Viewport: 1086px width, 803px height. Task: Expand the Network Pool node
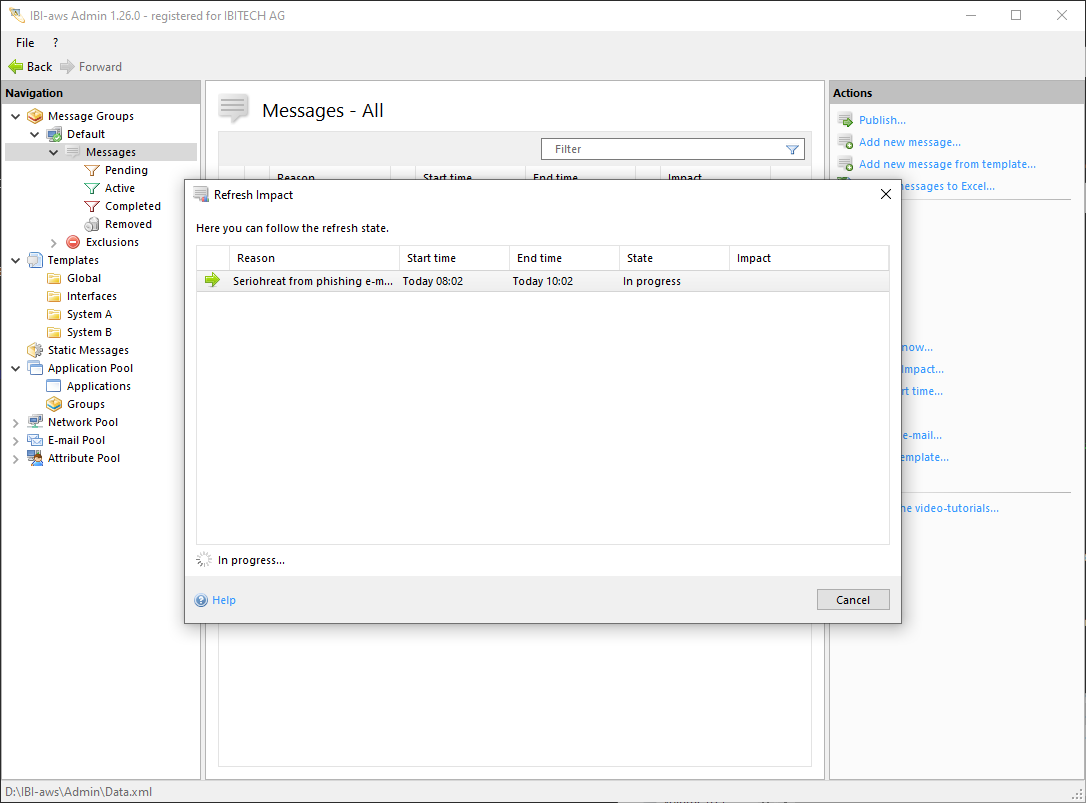(x=16, y=422)
